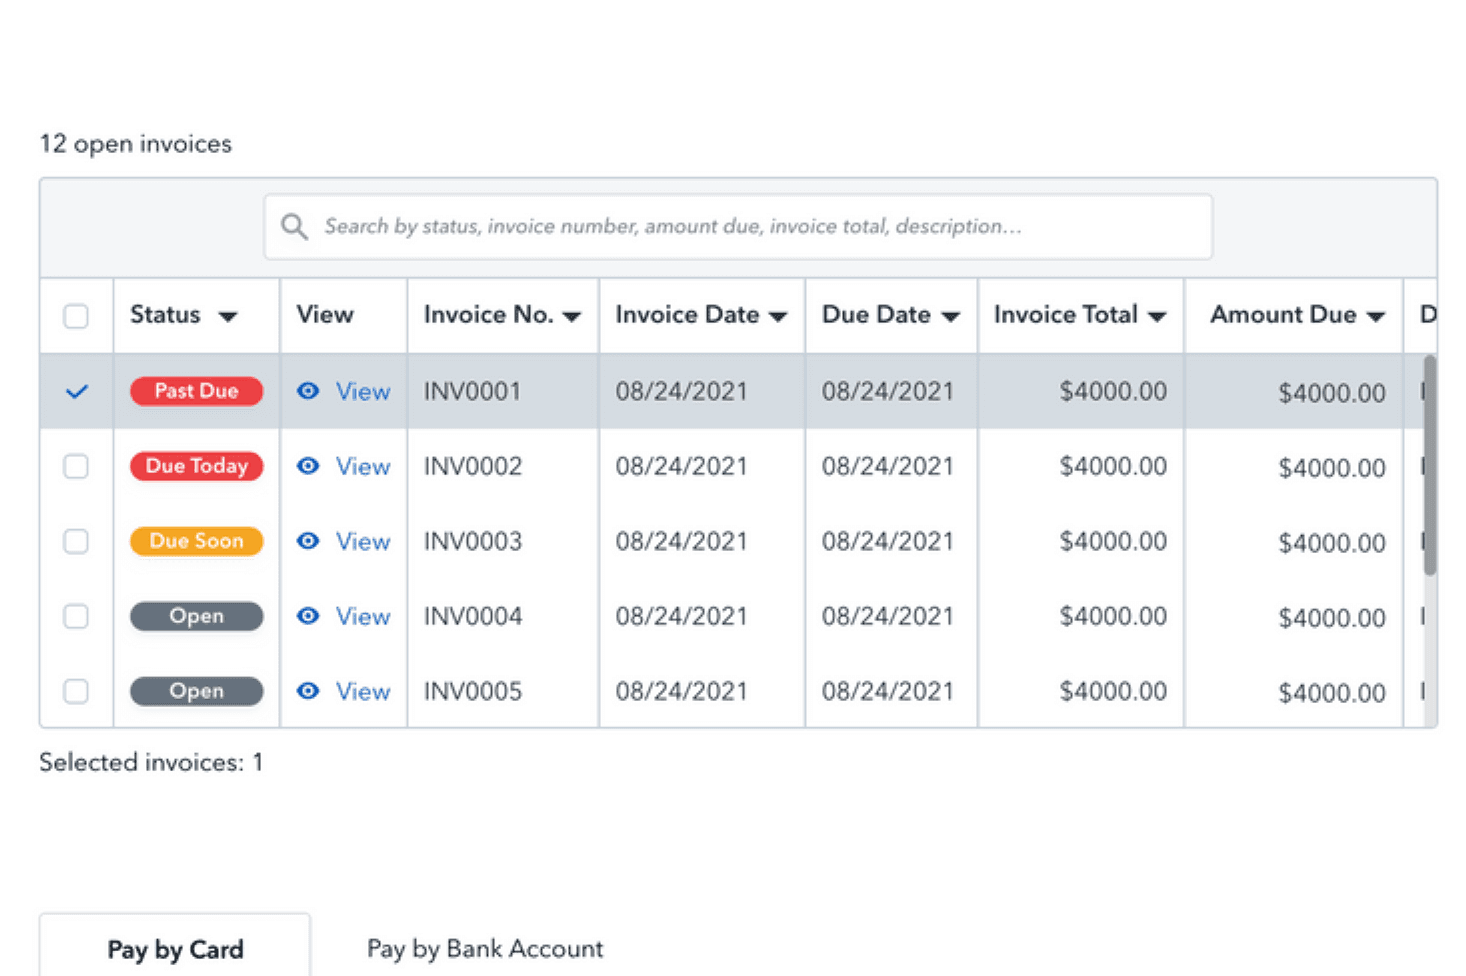Click the Due Soon status badge
The width and height of the screenshot is (1466, 976).
tap(196, 541)
